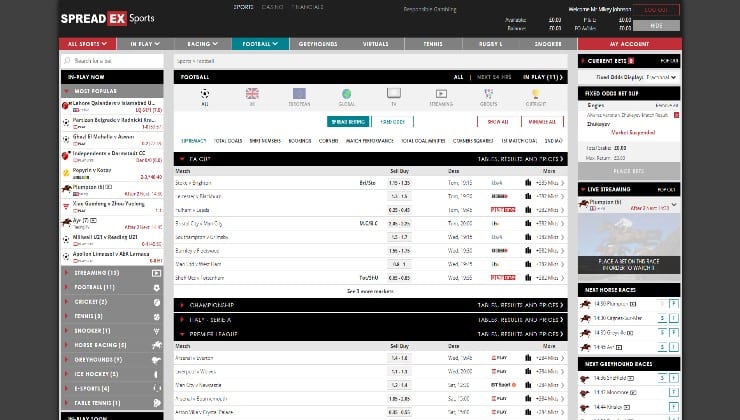Image resolution: width=740 pixels, height=420 pixels.
Task: Open My Account
Action: pyautogui.click(x=630, y=44)
